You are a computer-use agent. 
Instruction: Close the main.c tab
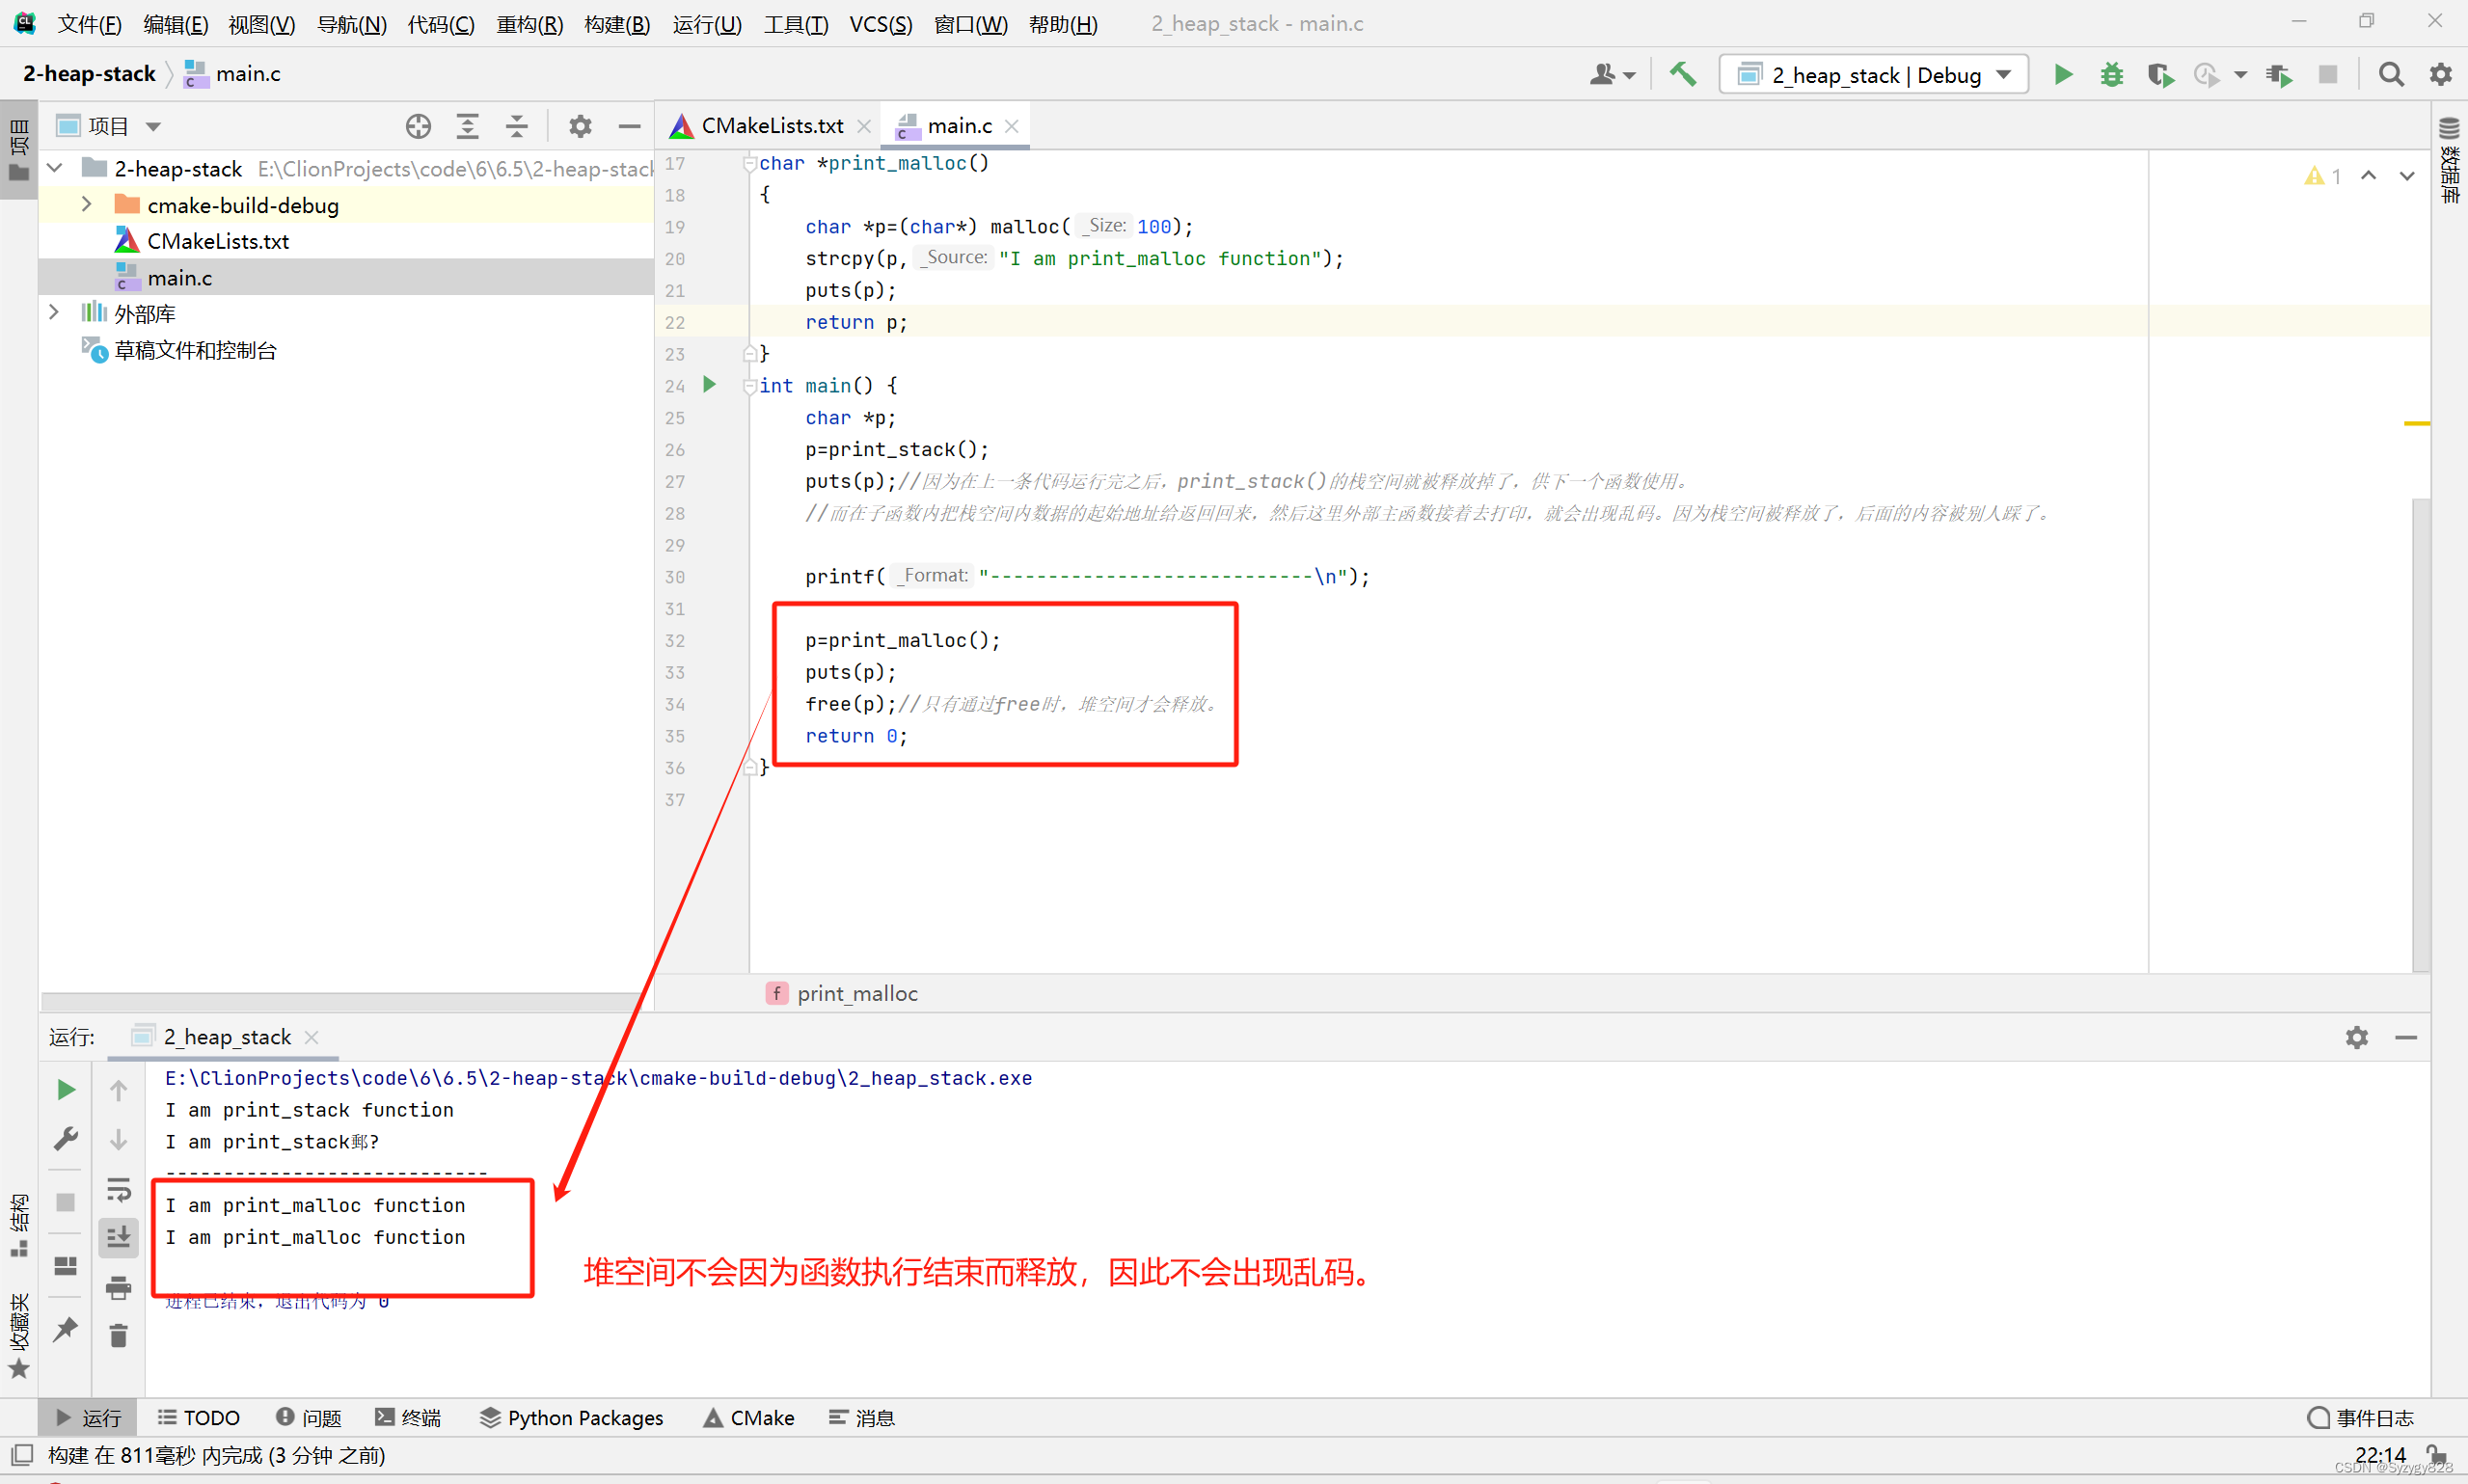coord(1011,126)
